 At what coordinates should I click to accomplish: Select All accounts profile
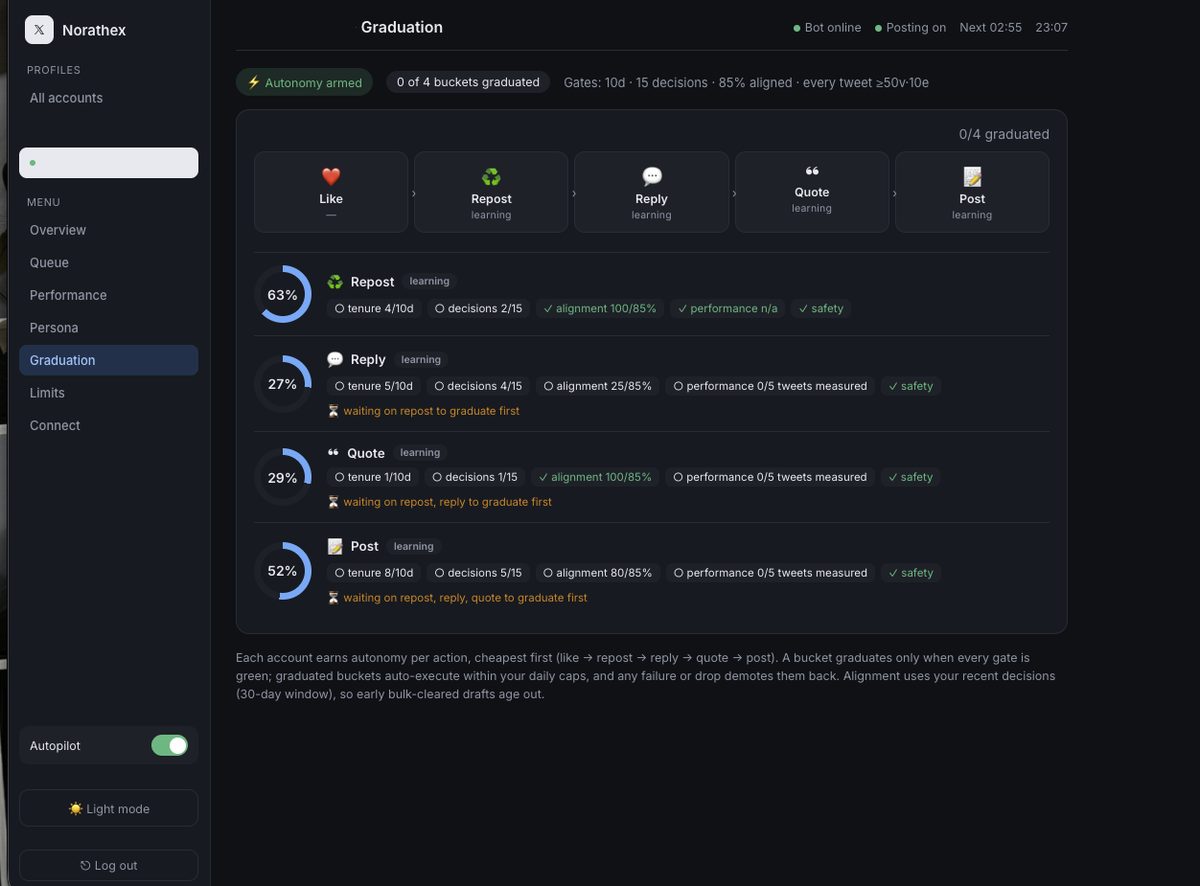(x=109, y=98)
